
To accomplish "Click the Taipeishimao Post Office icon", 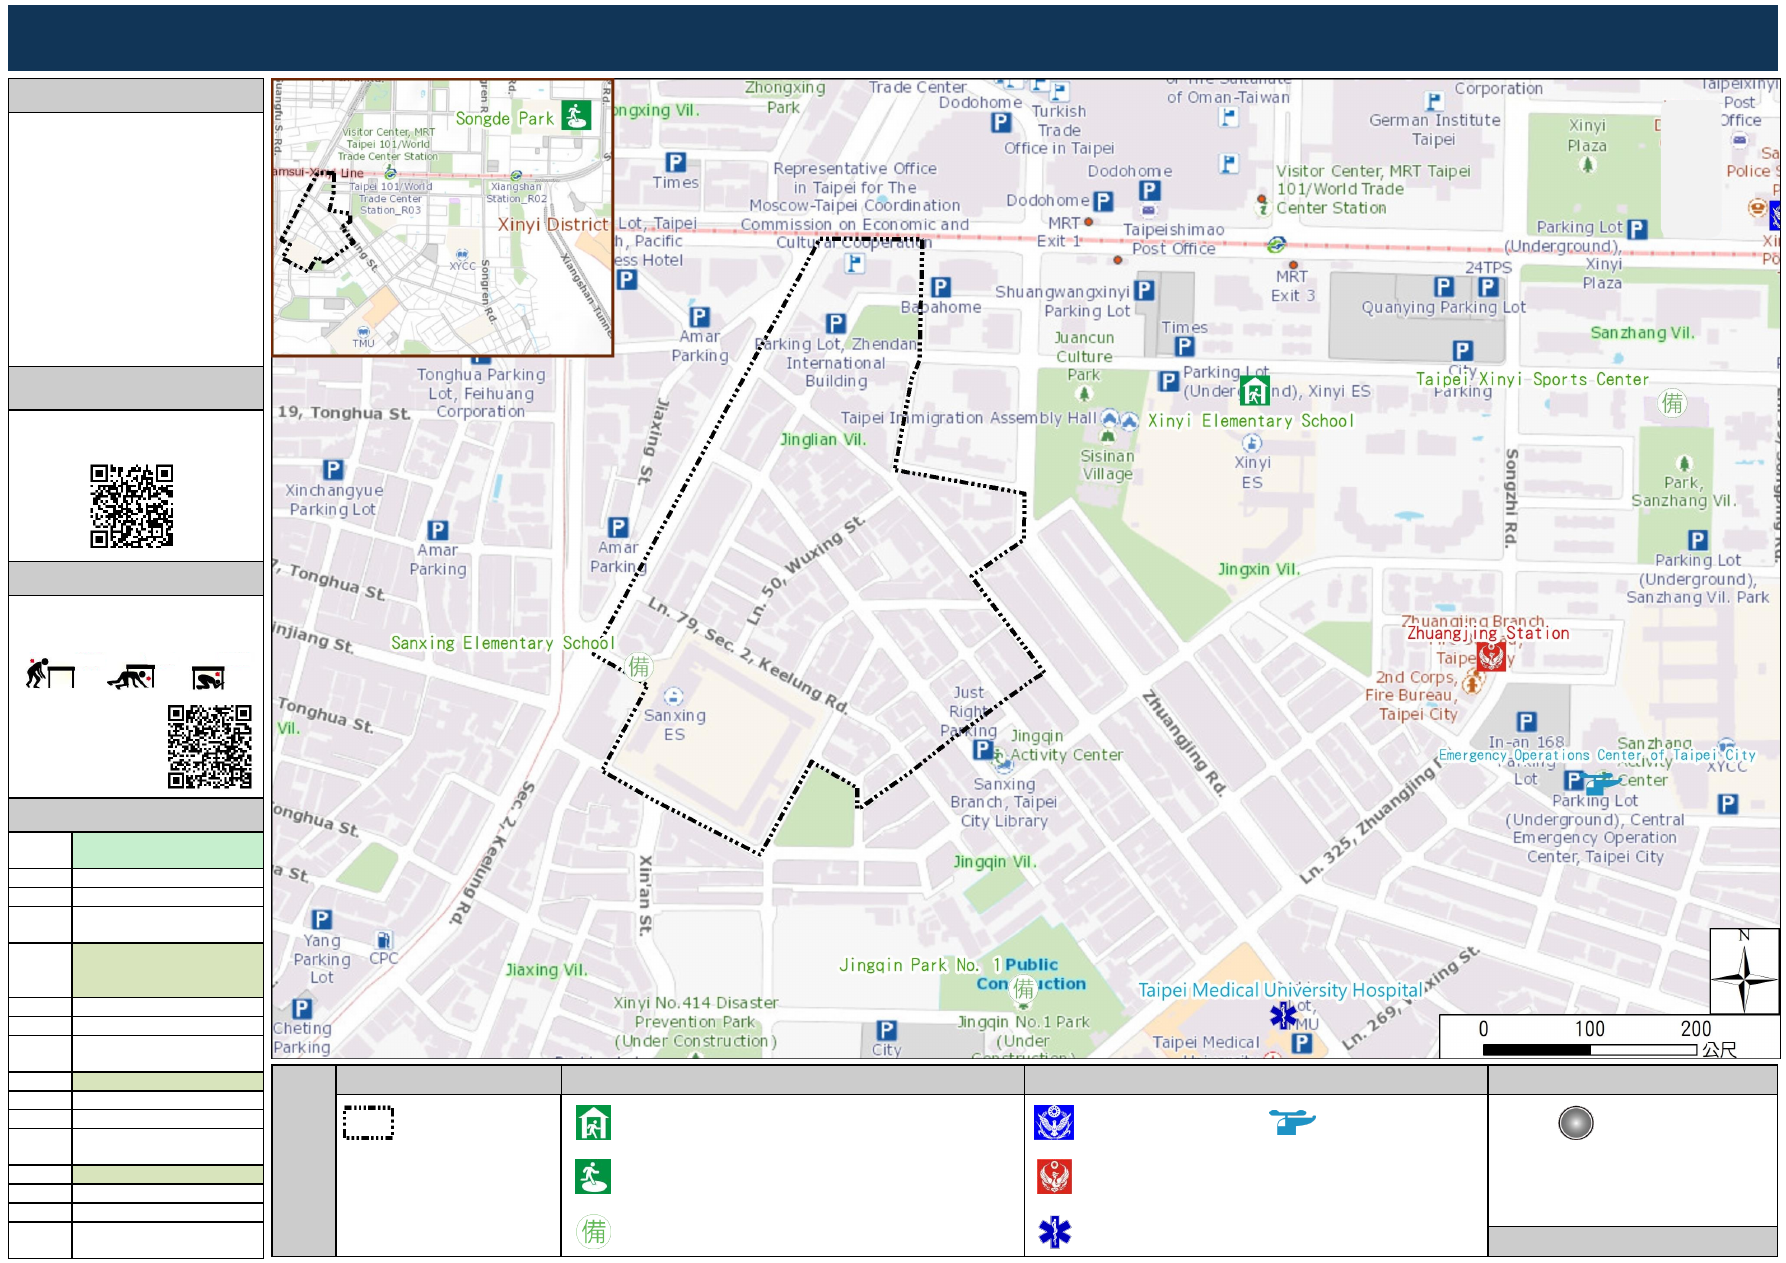I will [x=1148, y=211].
